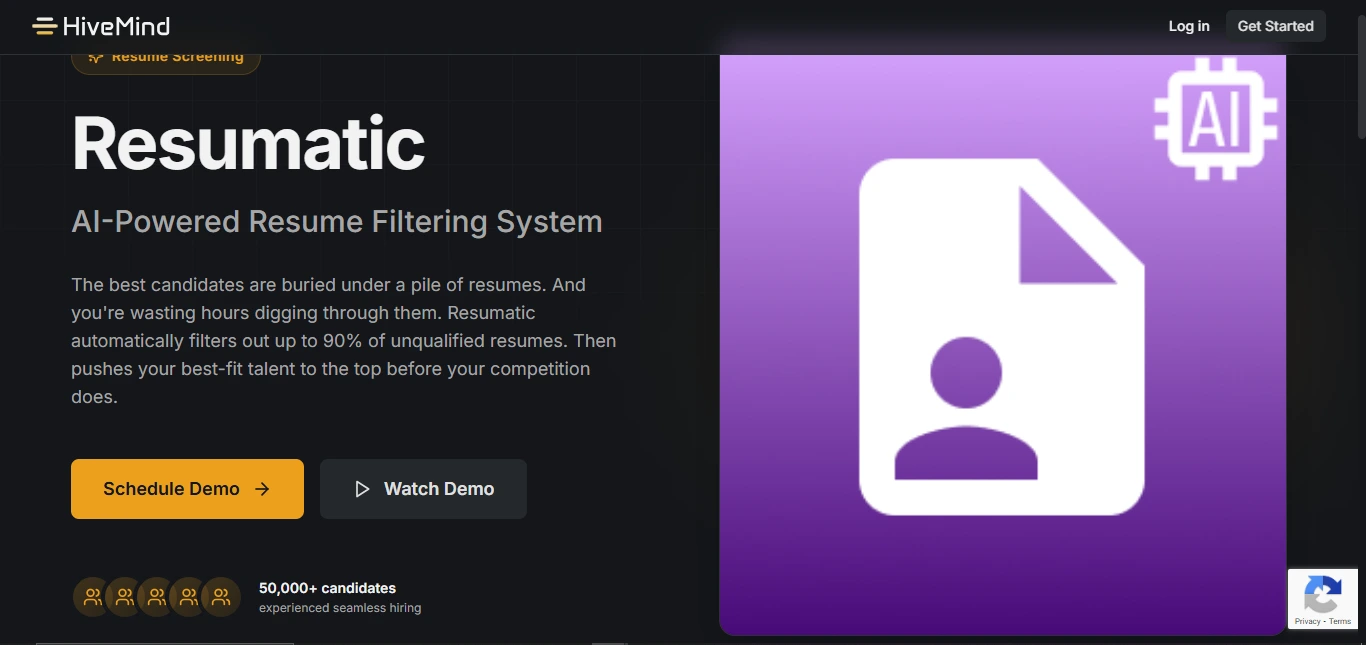
Task: Click the Resume Screening badge
Action: (x=166, y=60)
